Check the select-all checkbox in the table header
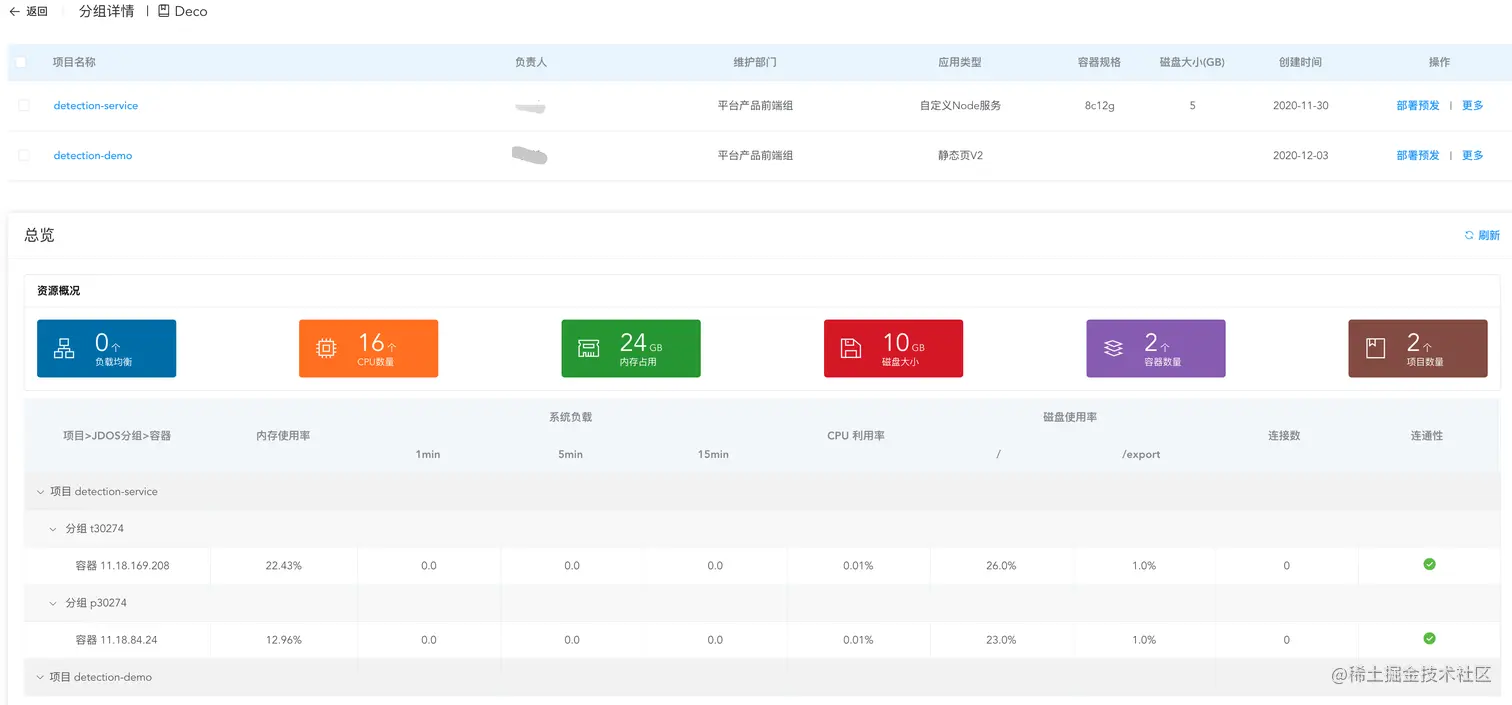 (20, 61)
